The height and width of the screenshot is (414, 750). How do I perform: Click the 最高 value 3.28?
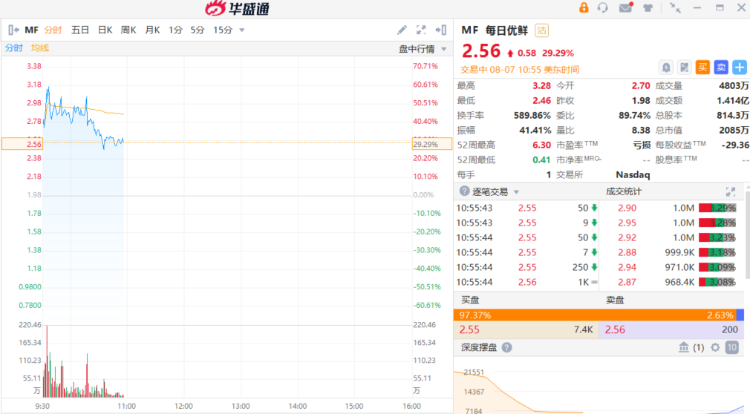(541, 86)
